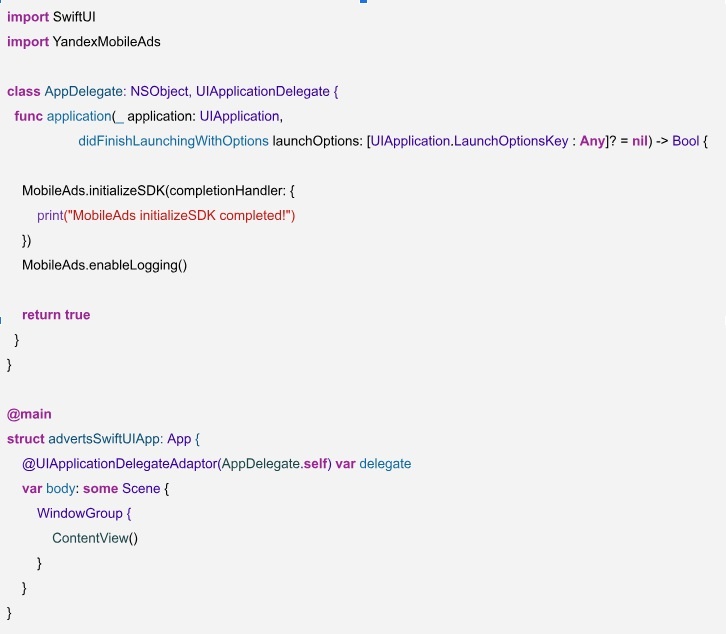
Task: Click the WindowGroup keyword
Action: [x=80, y=513]
